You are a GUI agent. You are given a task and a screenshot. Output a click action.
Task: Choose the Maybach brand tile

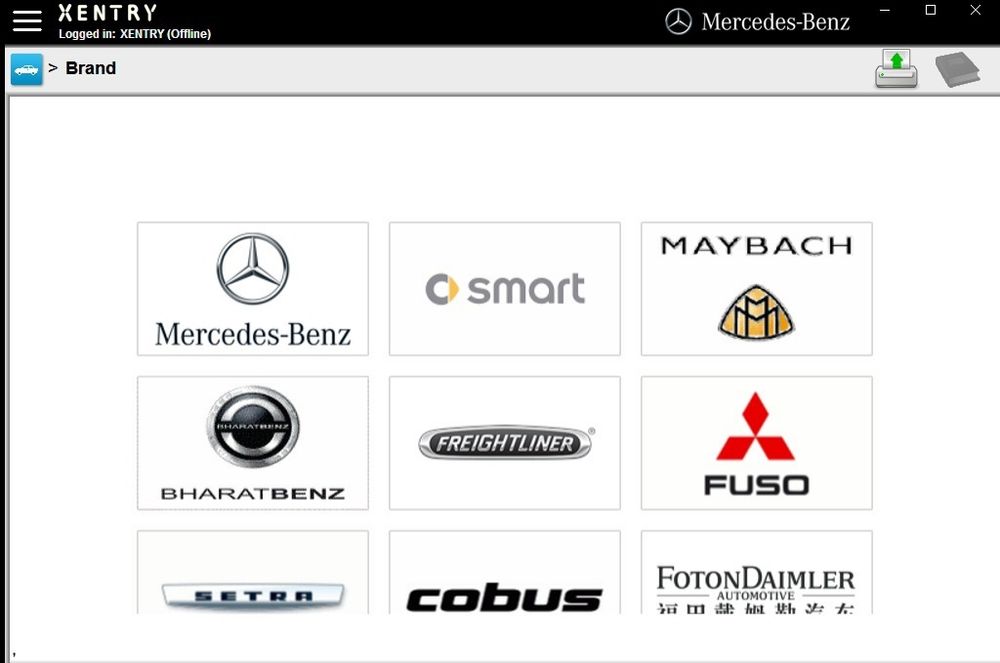pos(756,289)
